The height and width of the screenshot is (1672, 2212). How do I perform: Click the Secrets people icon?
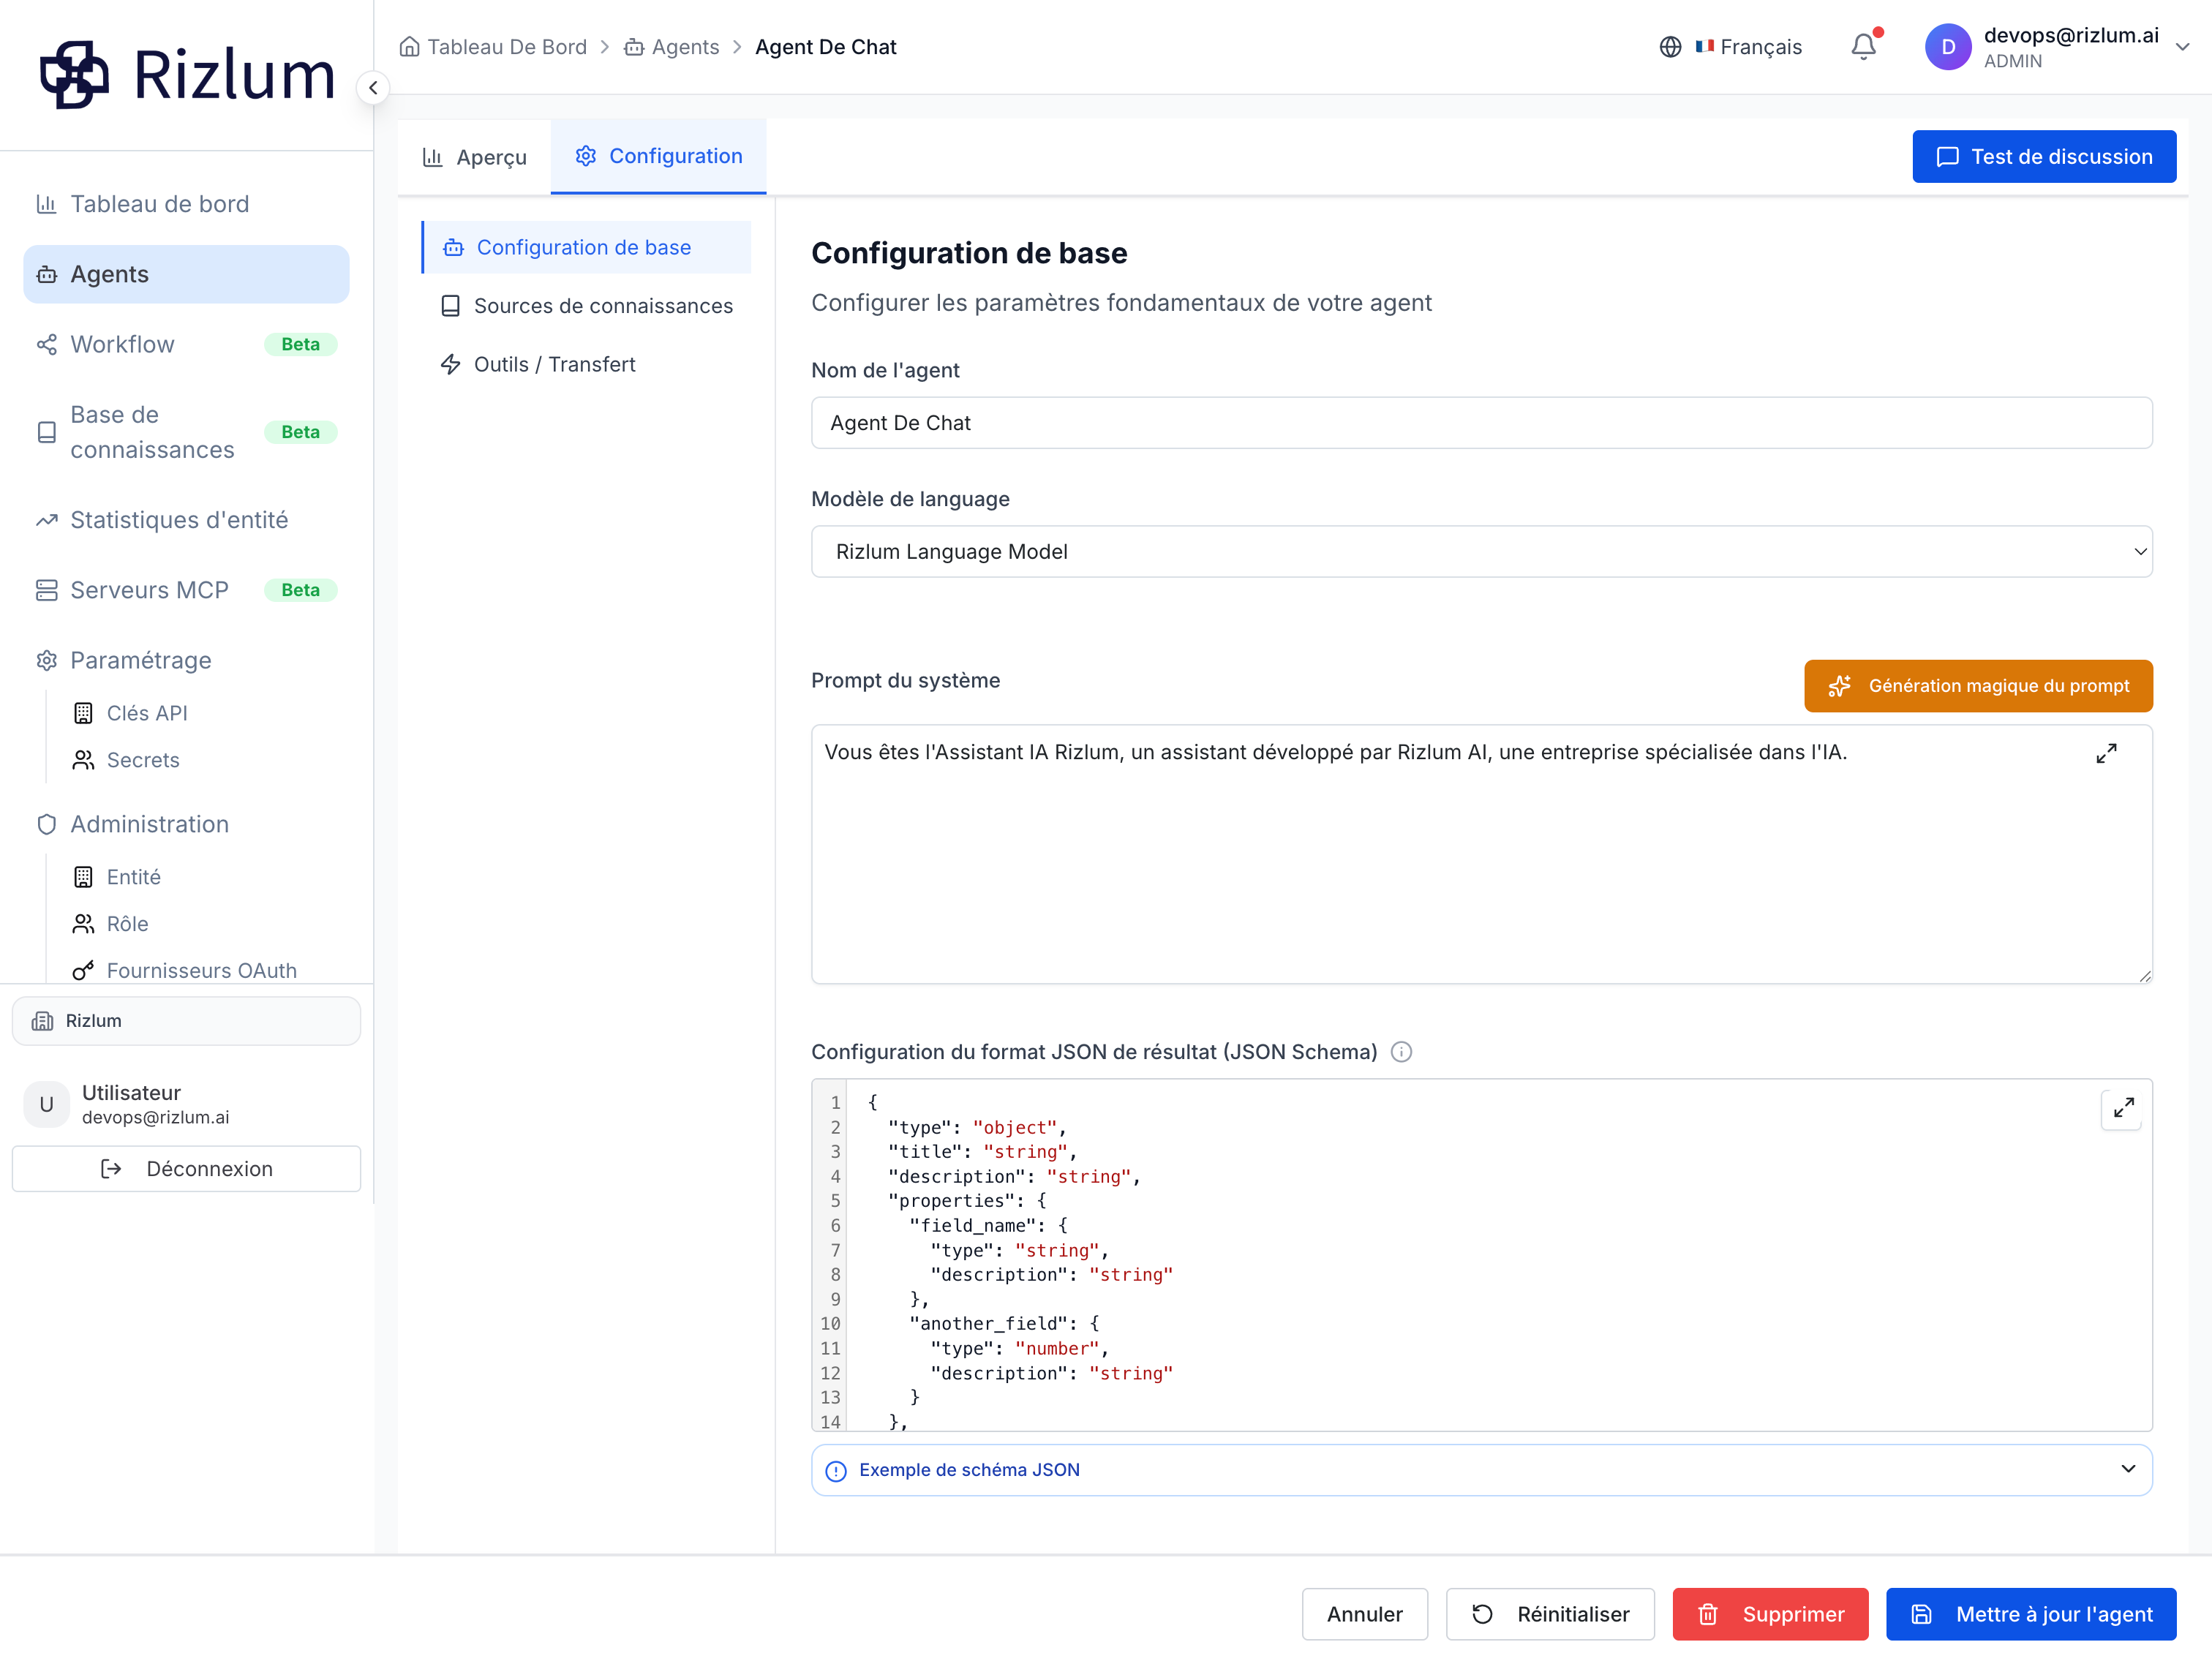(x=83, y=761)
